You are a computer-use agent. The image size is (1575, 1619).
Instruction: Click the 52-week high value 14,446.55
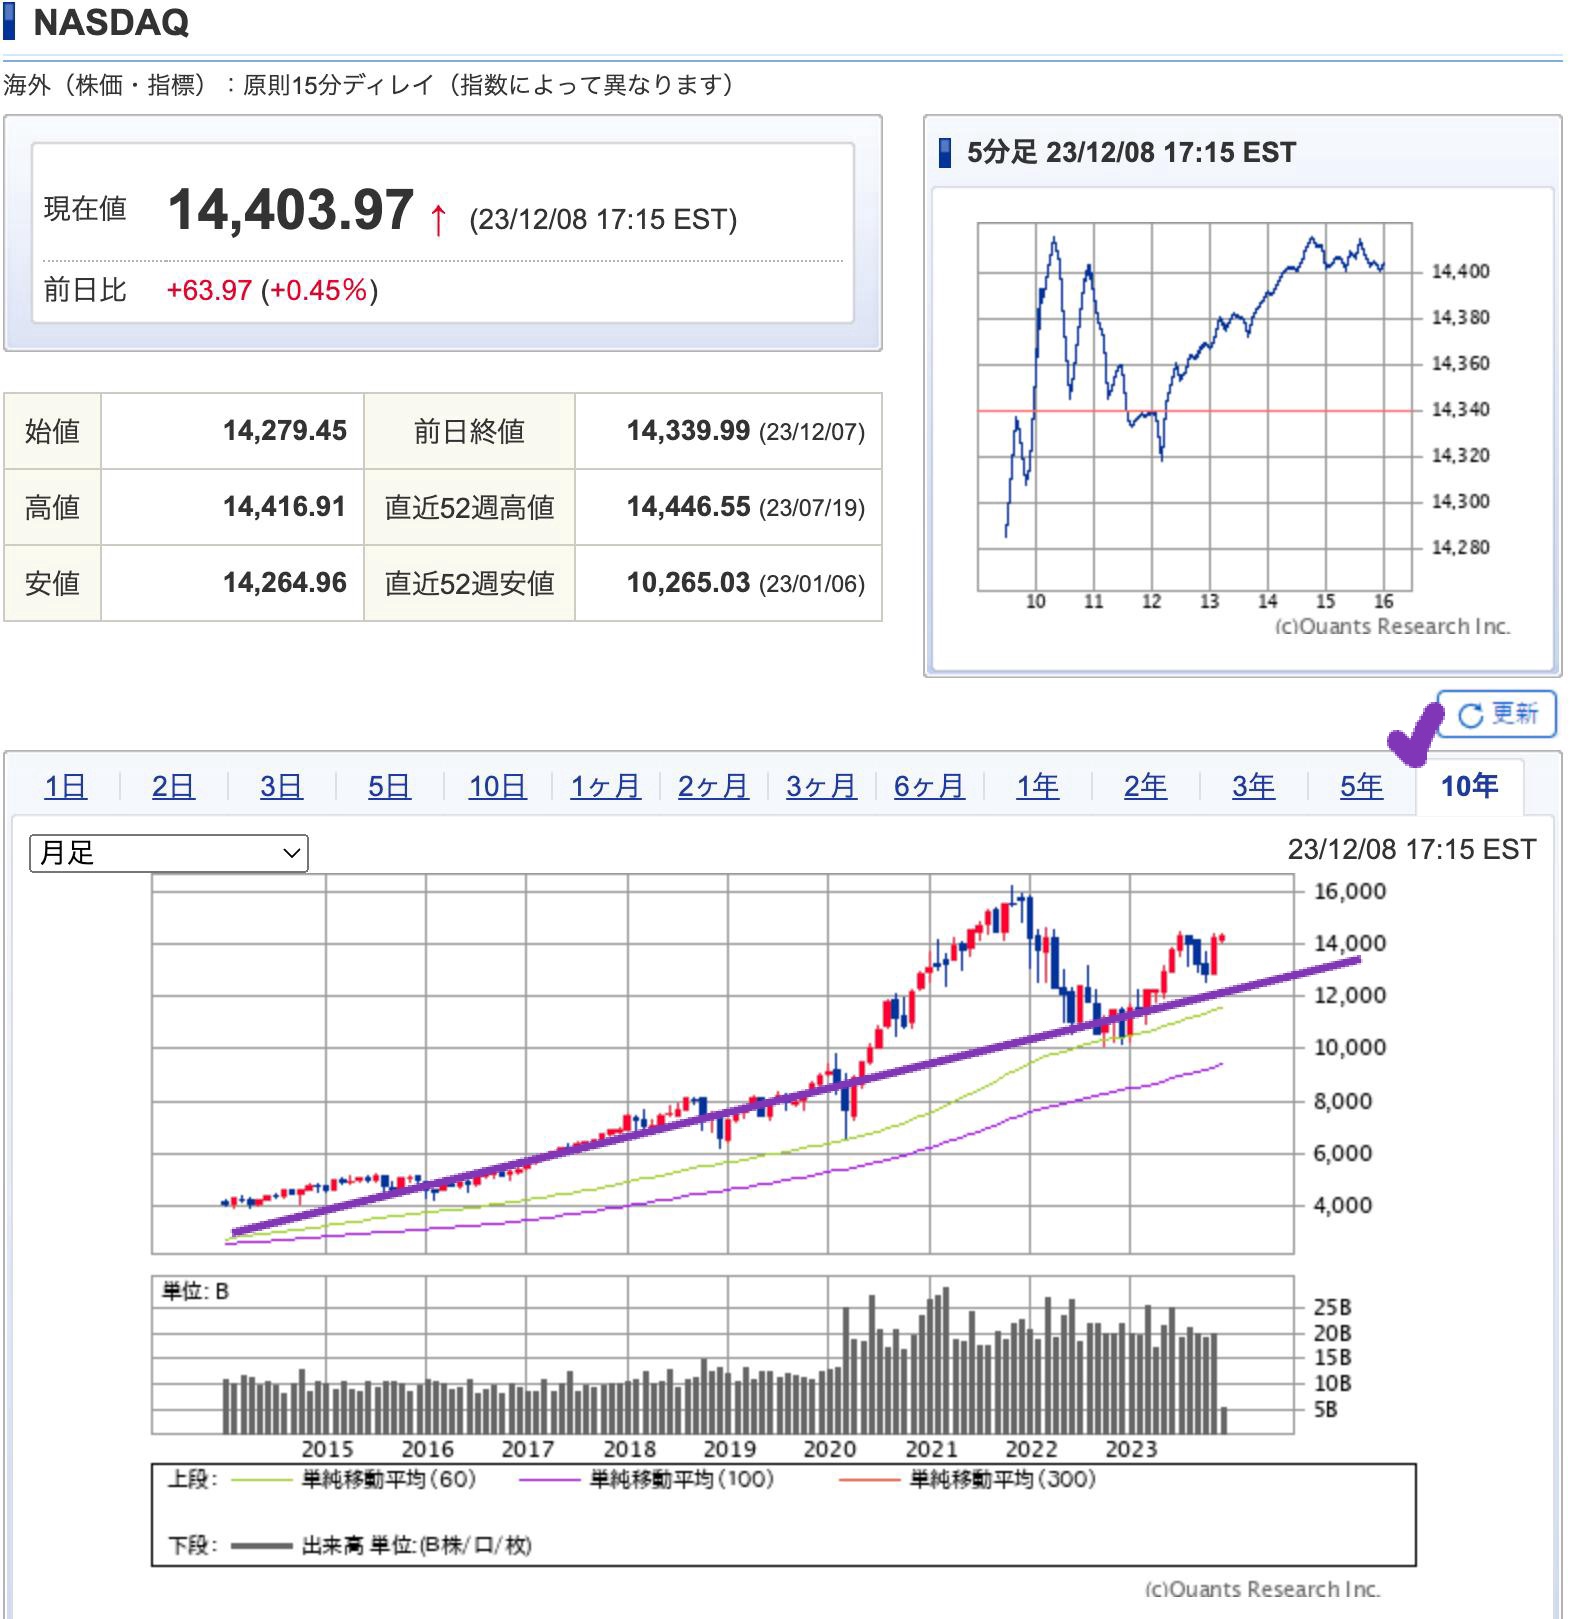pos(688,507)
